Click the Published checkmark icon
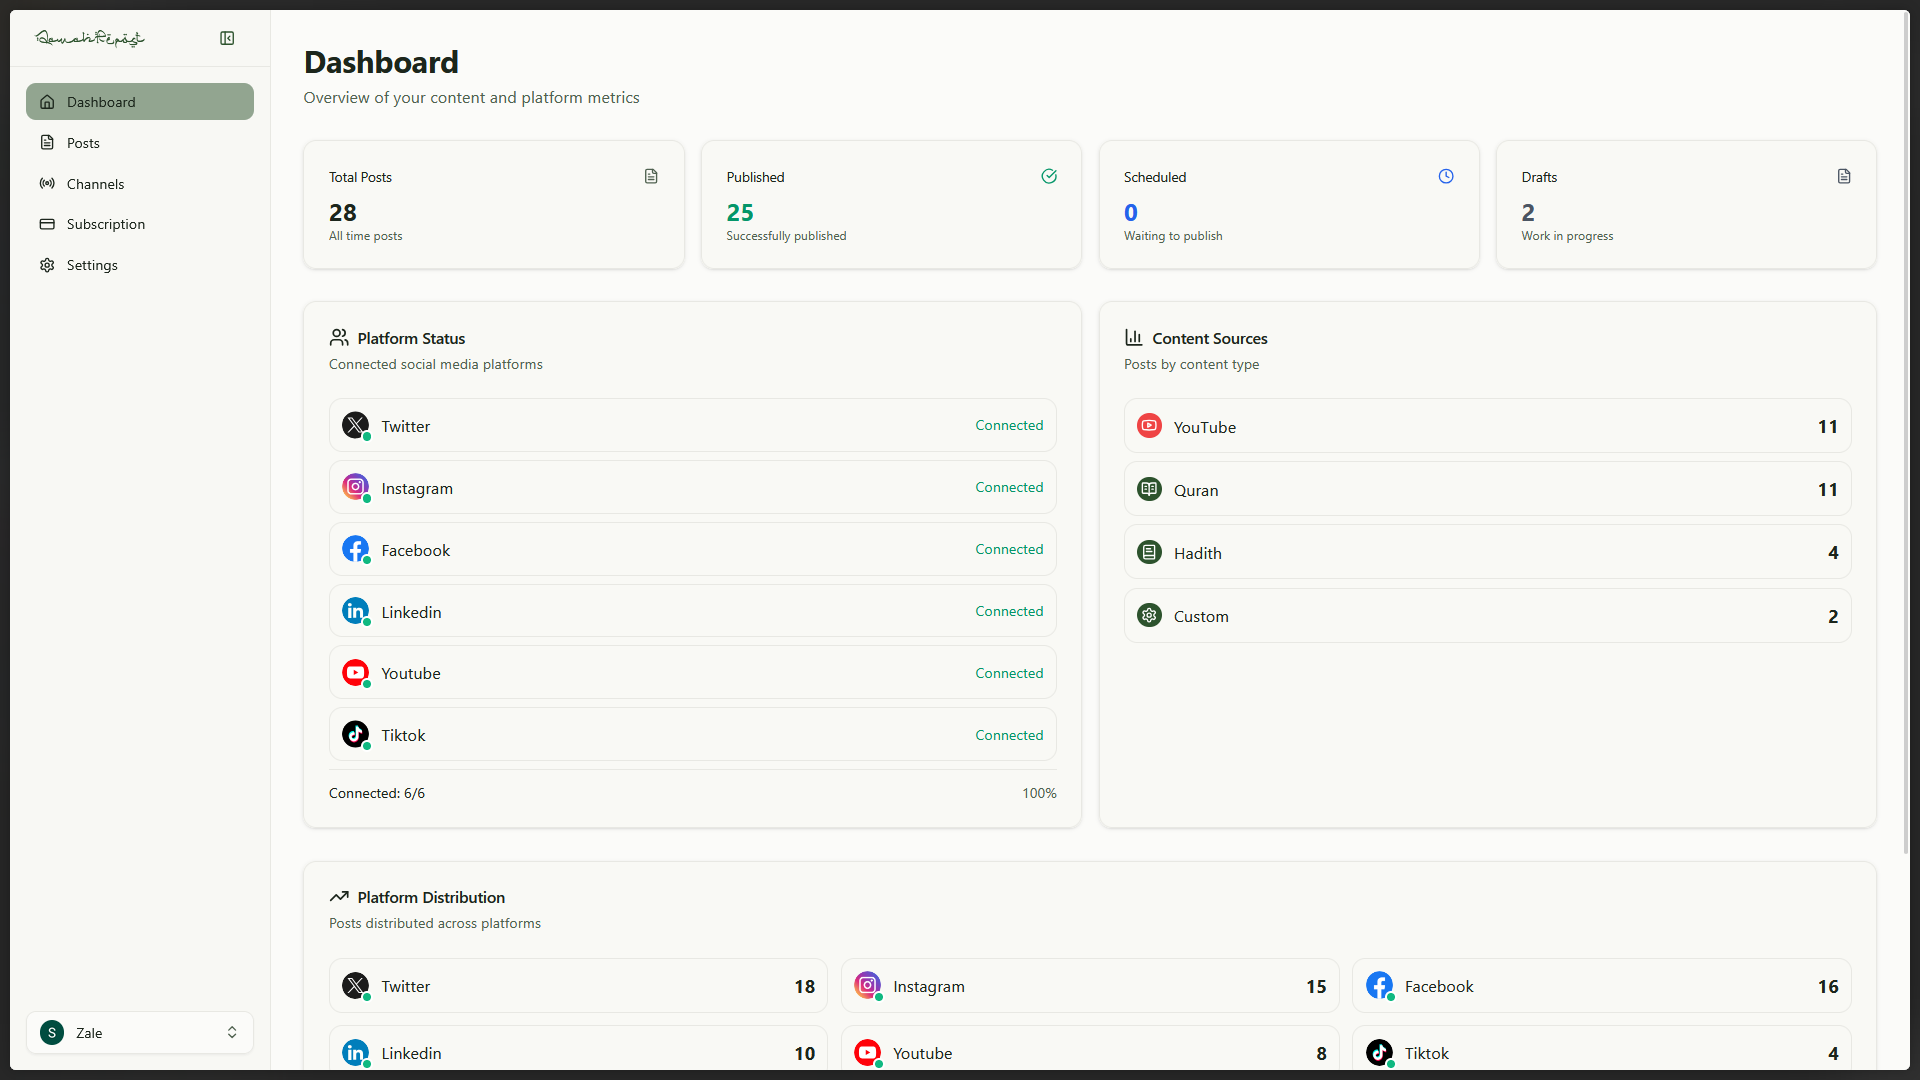Image resolution: width=1920 pixels, height=1080 pixels. [1049, 176]
